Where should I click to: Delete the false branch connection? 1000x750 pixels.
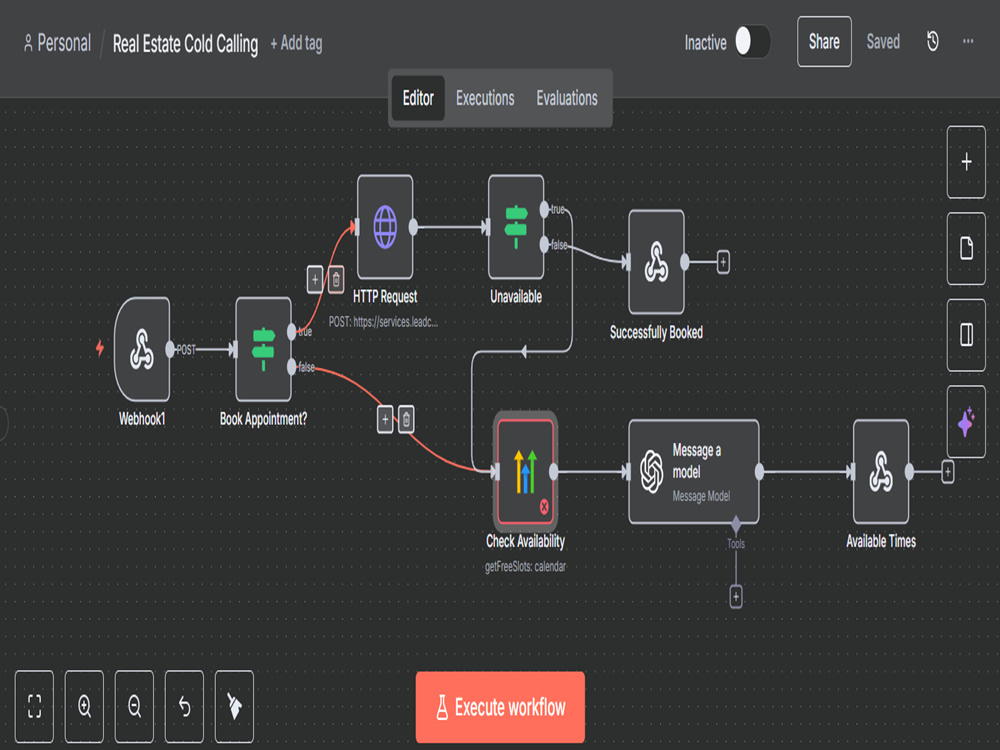406,420
